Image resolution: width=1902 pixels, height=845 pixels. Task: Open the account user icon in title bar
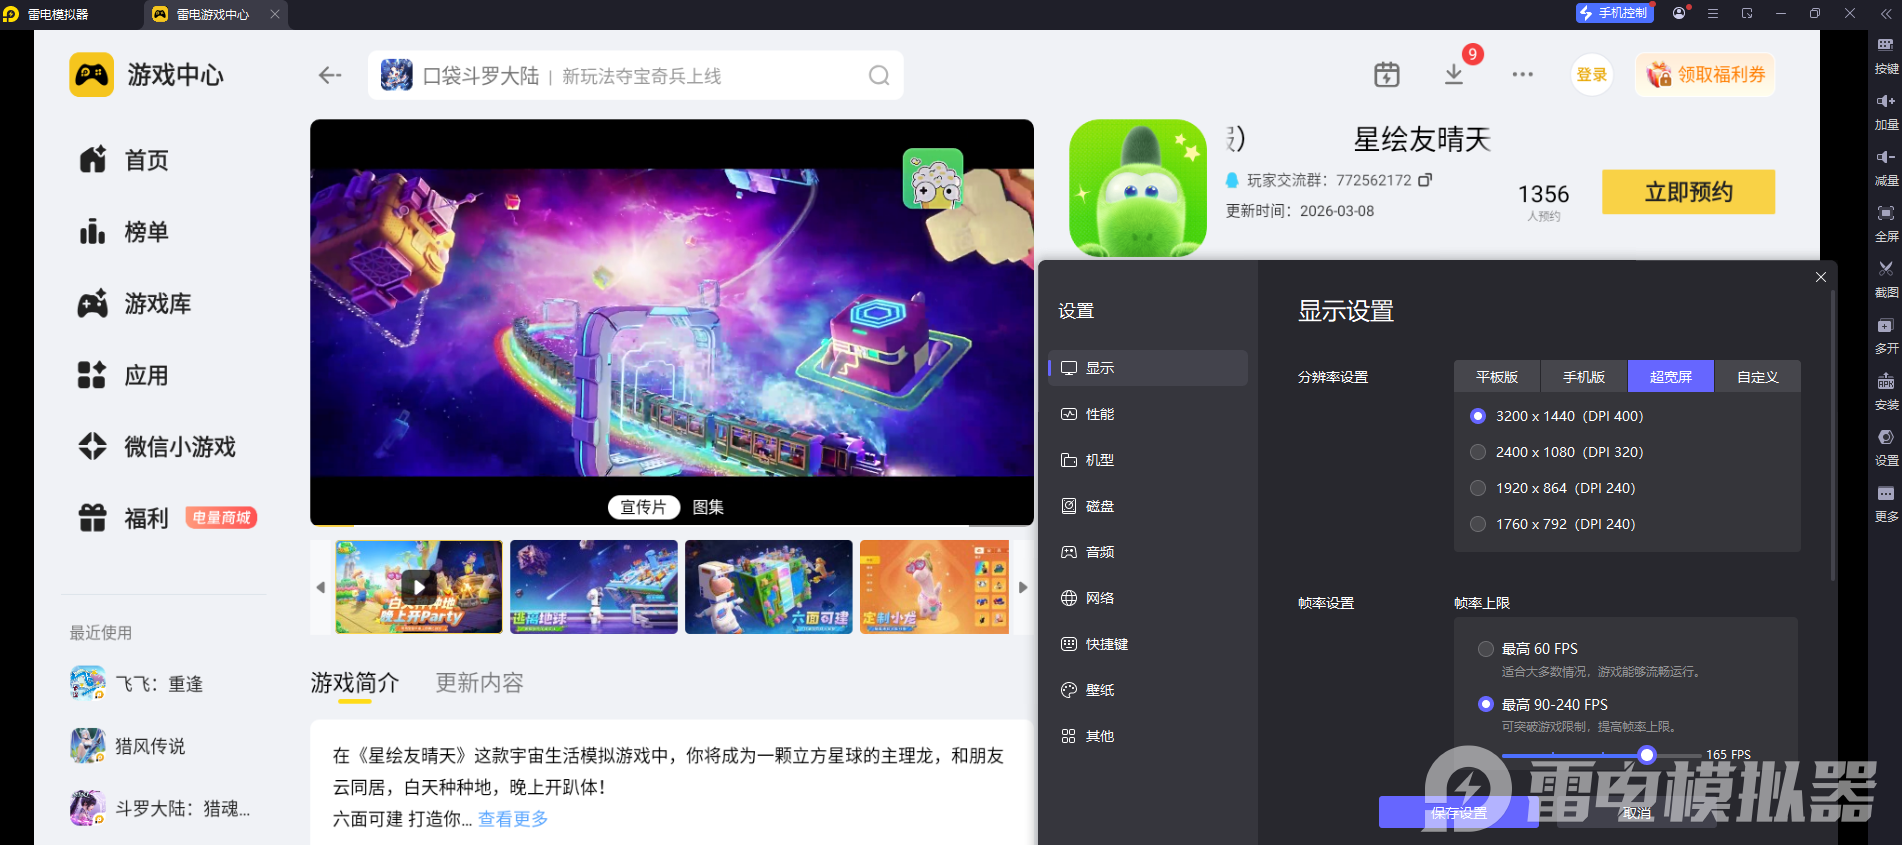pos(1678,14)
